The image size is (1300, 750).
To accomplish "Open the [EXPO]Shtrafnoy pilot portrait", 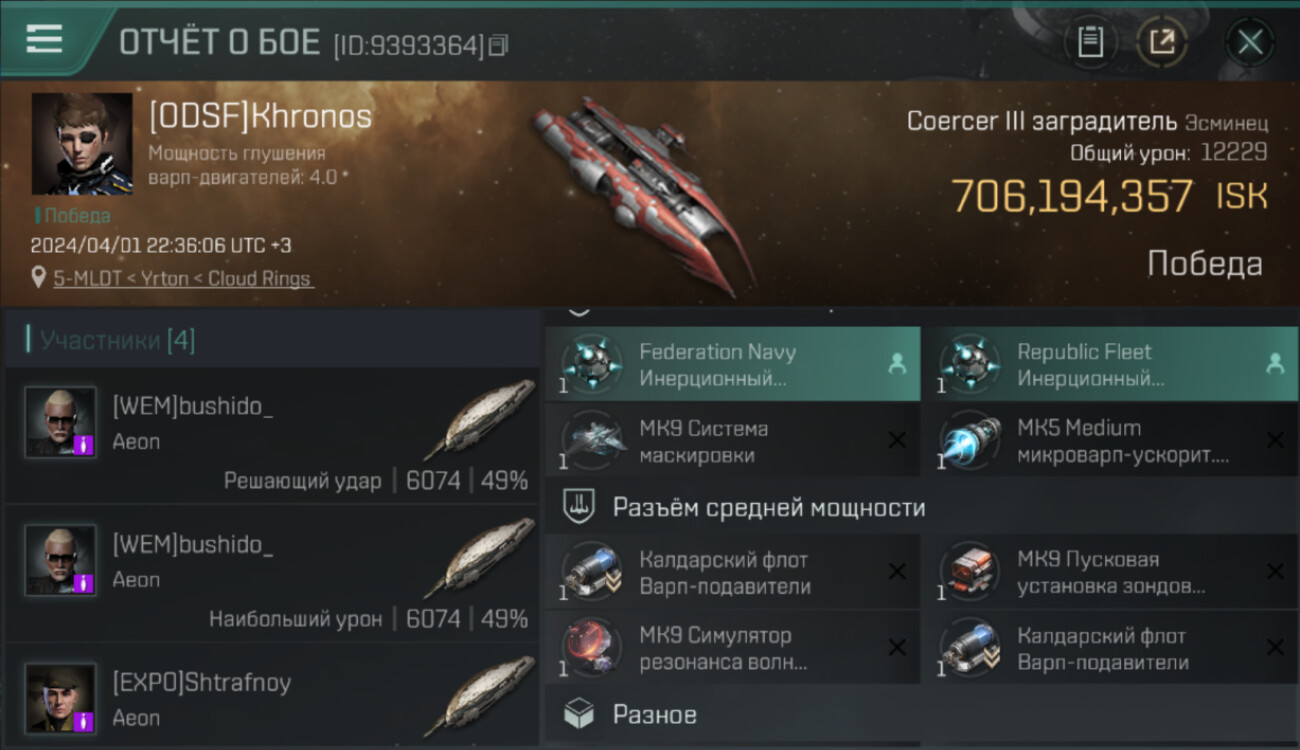I will [x=61, y=697].
